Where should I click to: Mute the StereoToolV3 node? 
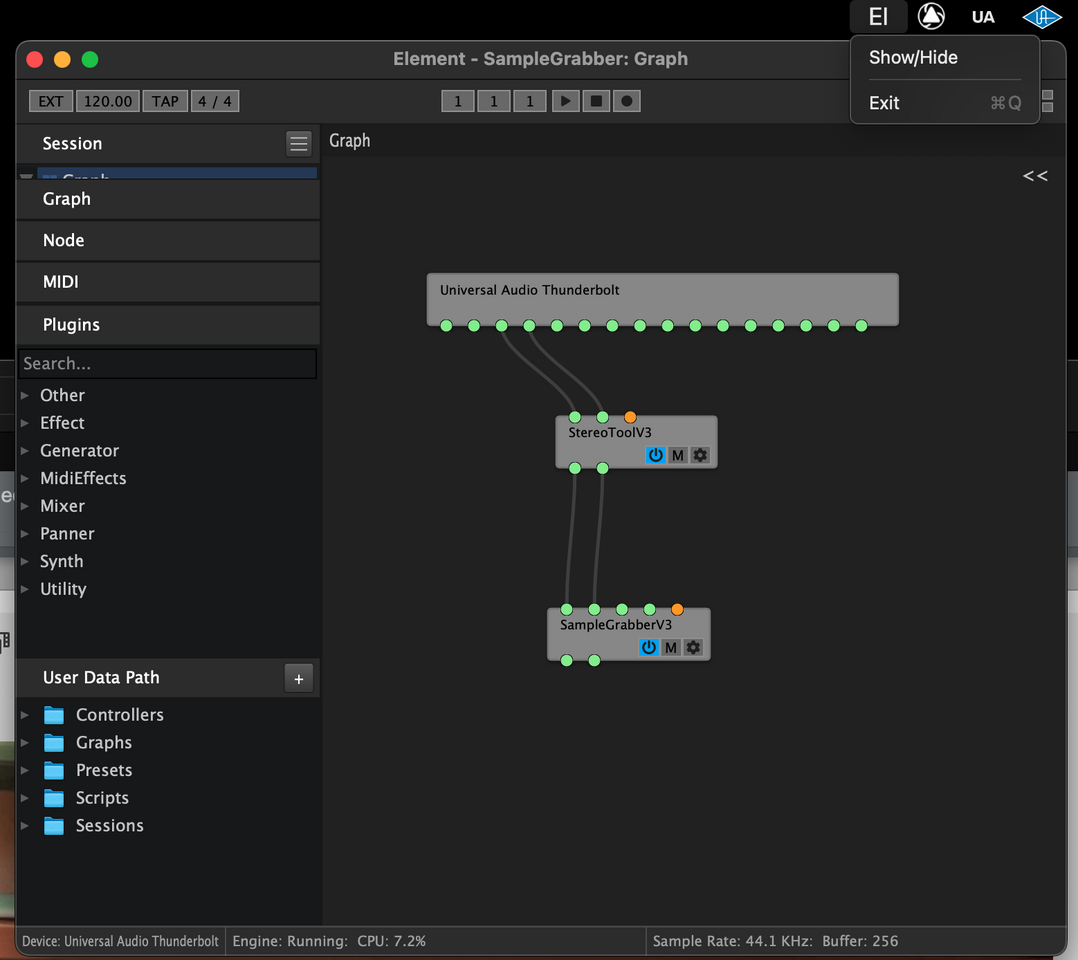click(x=678, y=455)
